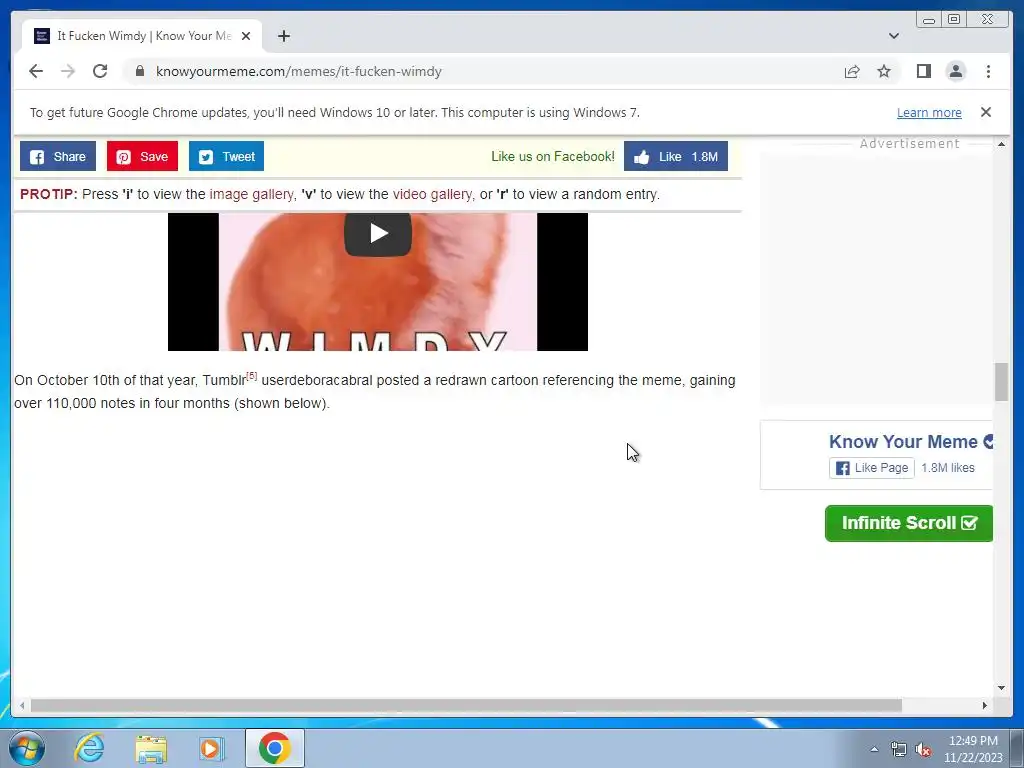Open Chrome side panel
This screenshot has height=768, width=1024.
[x=923, y=71]
